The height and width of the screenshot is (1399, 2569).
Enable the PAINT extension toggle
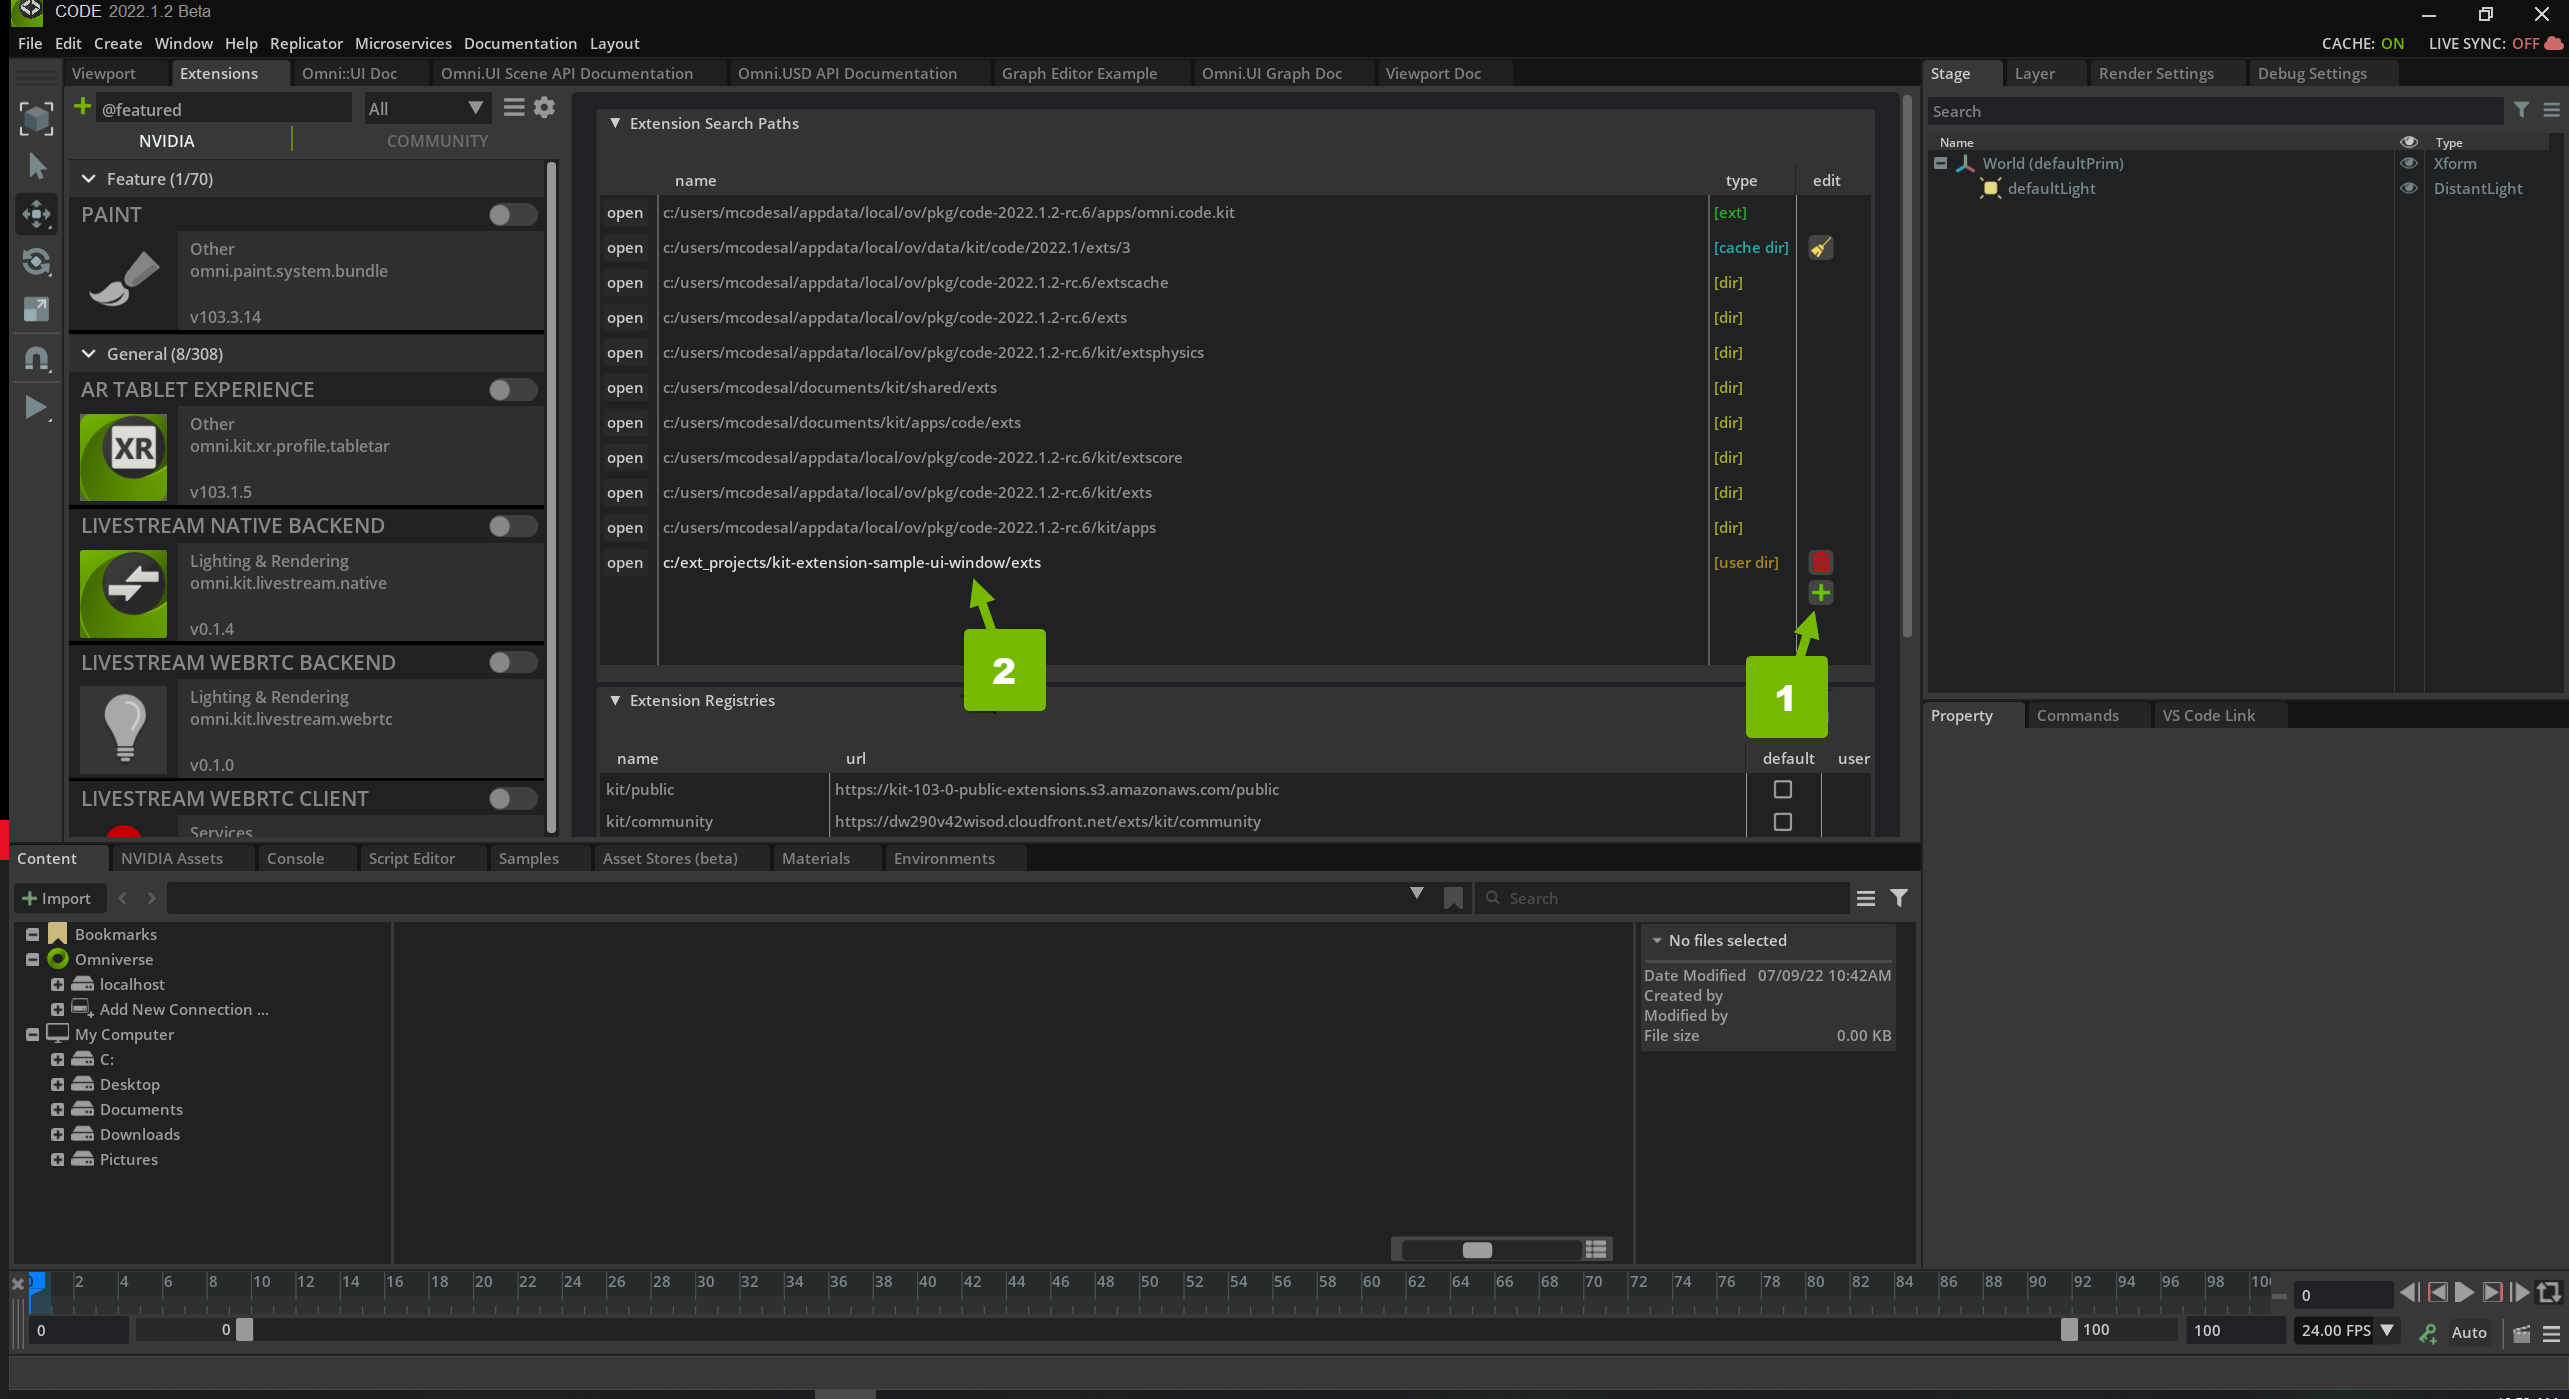tap(513, 215)
